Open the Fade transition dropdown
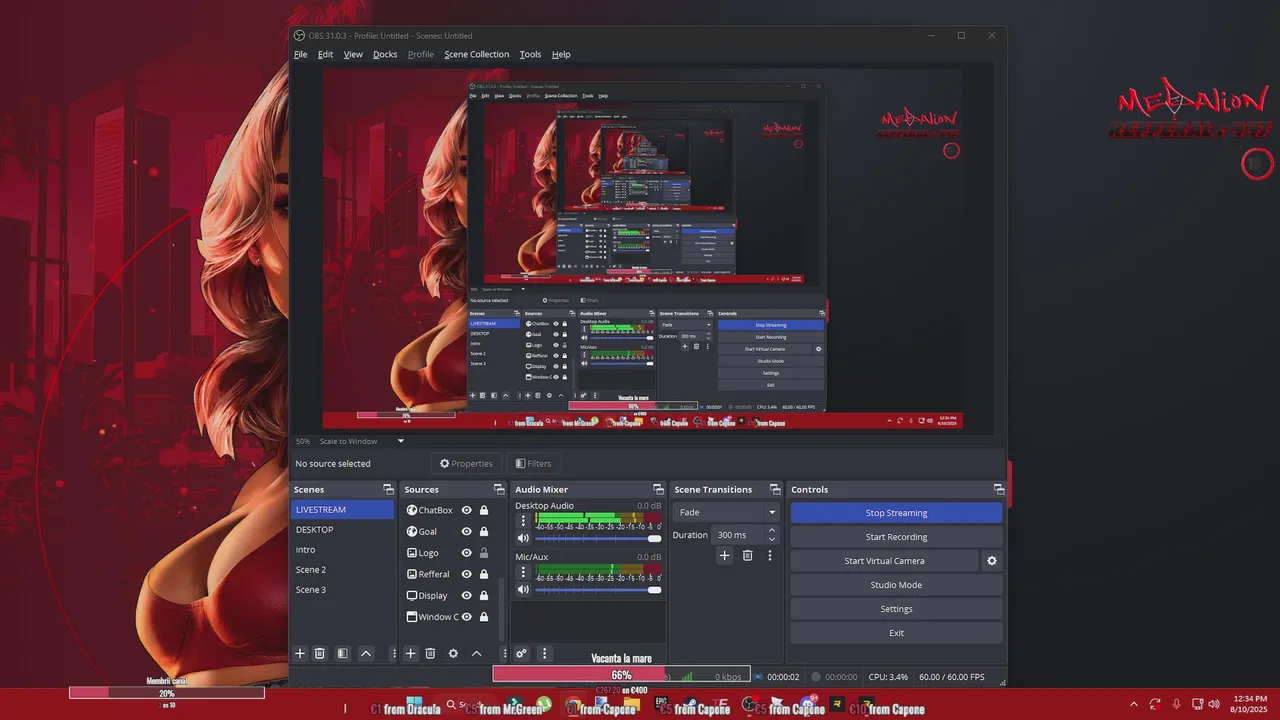Image resolution: width=1280 pixels, height=720 pixels. [x=726, y=512]
